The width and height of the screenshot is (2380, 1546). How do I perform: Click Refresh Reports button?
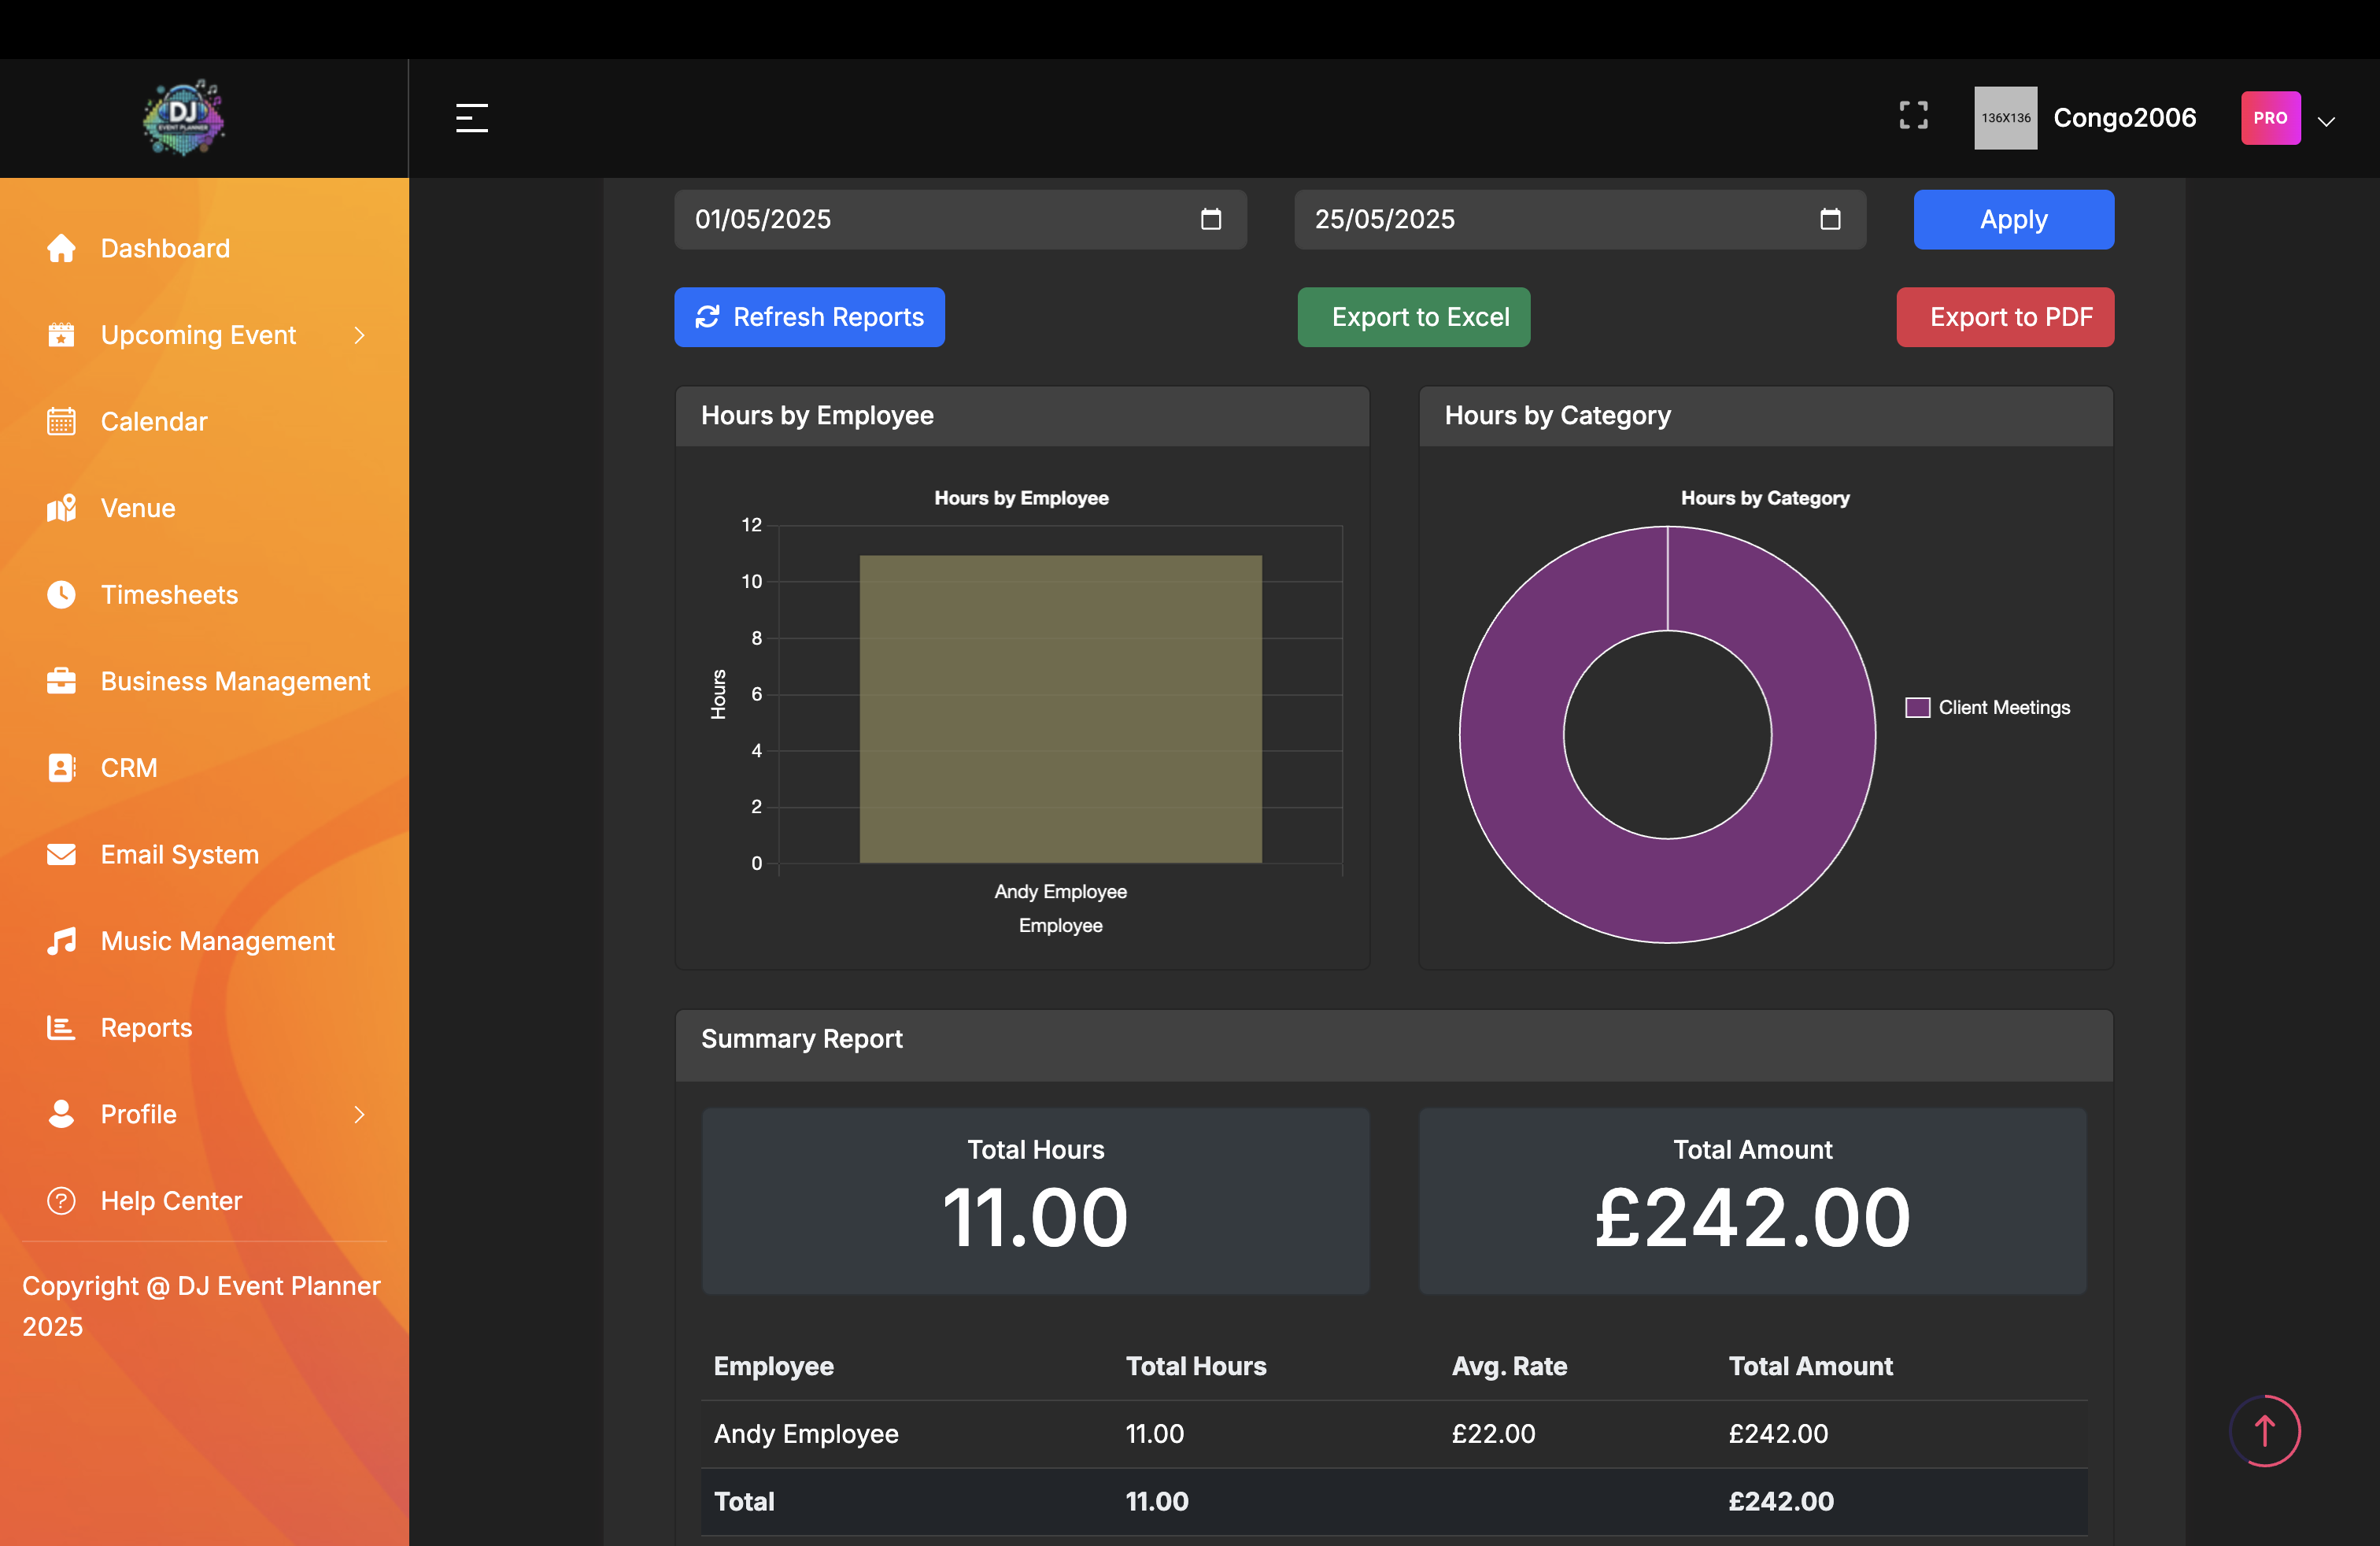click(809, 317)
